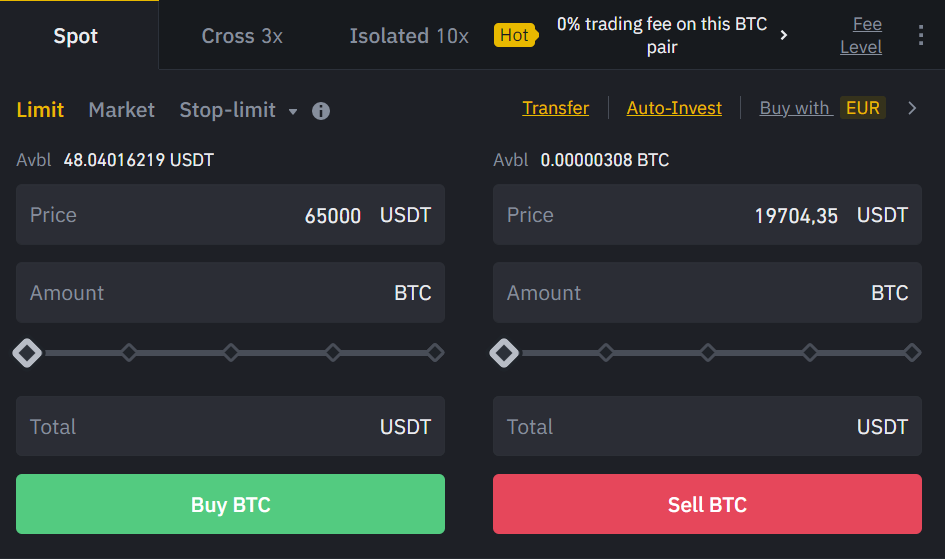Switch to the Cross 3x tab

pyautogui.click(x=242, y=36)
